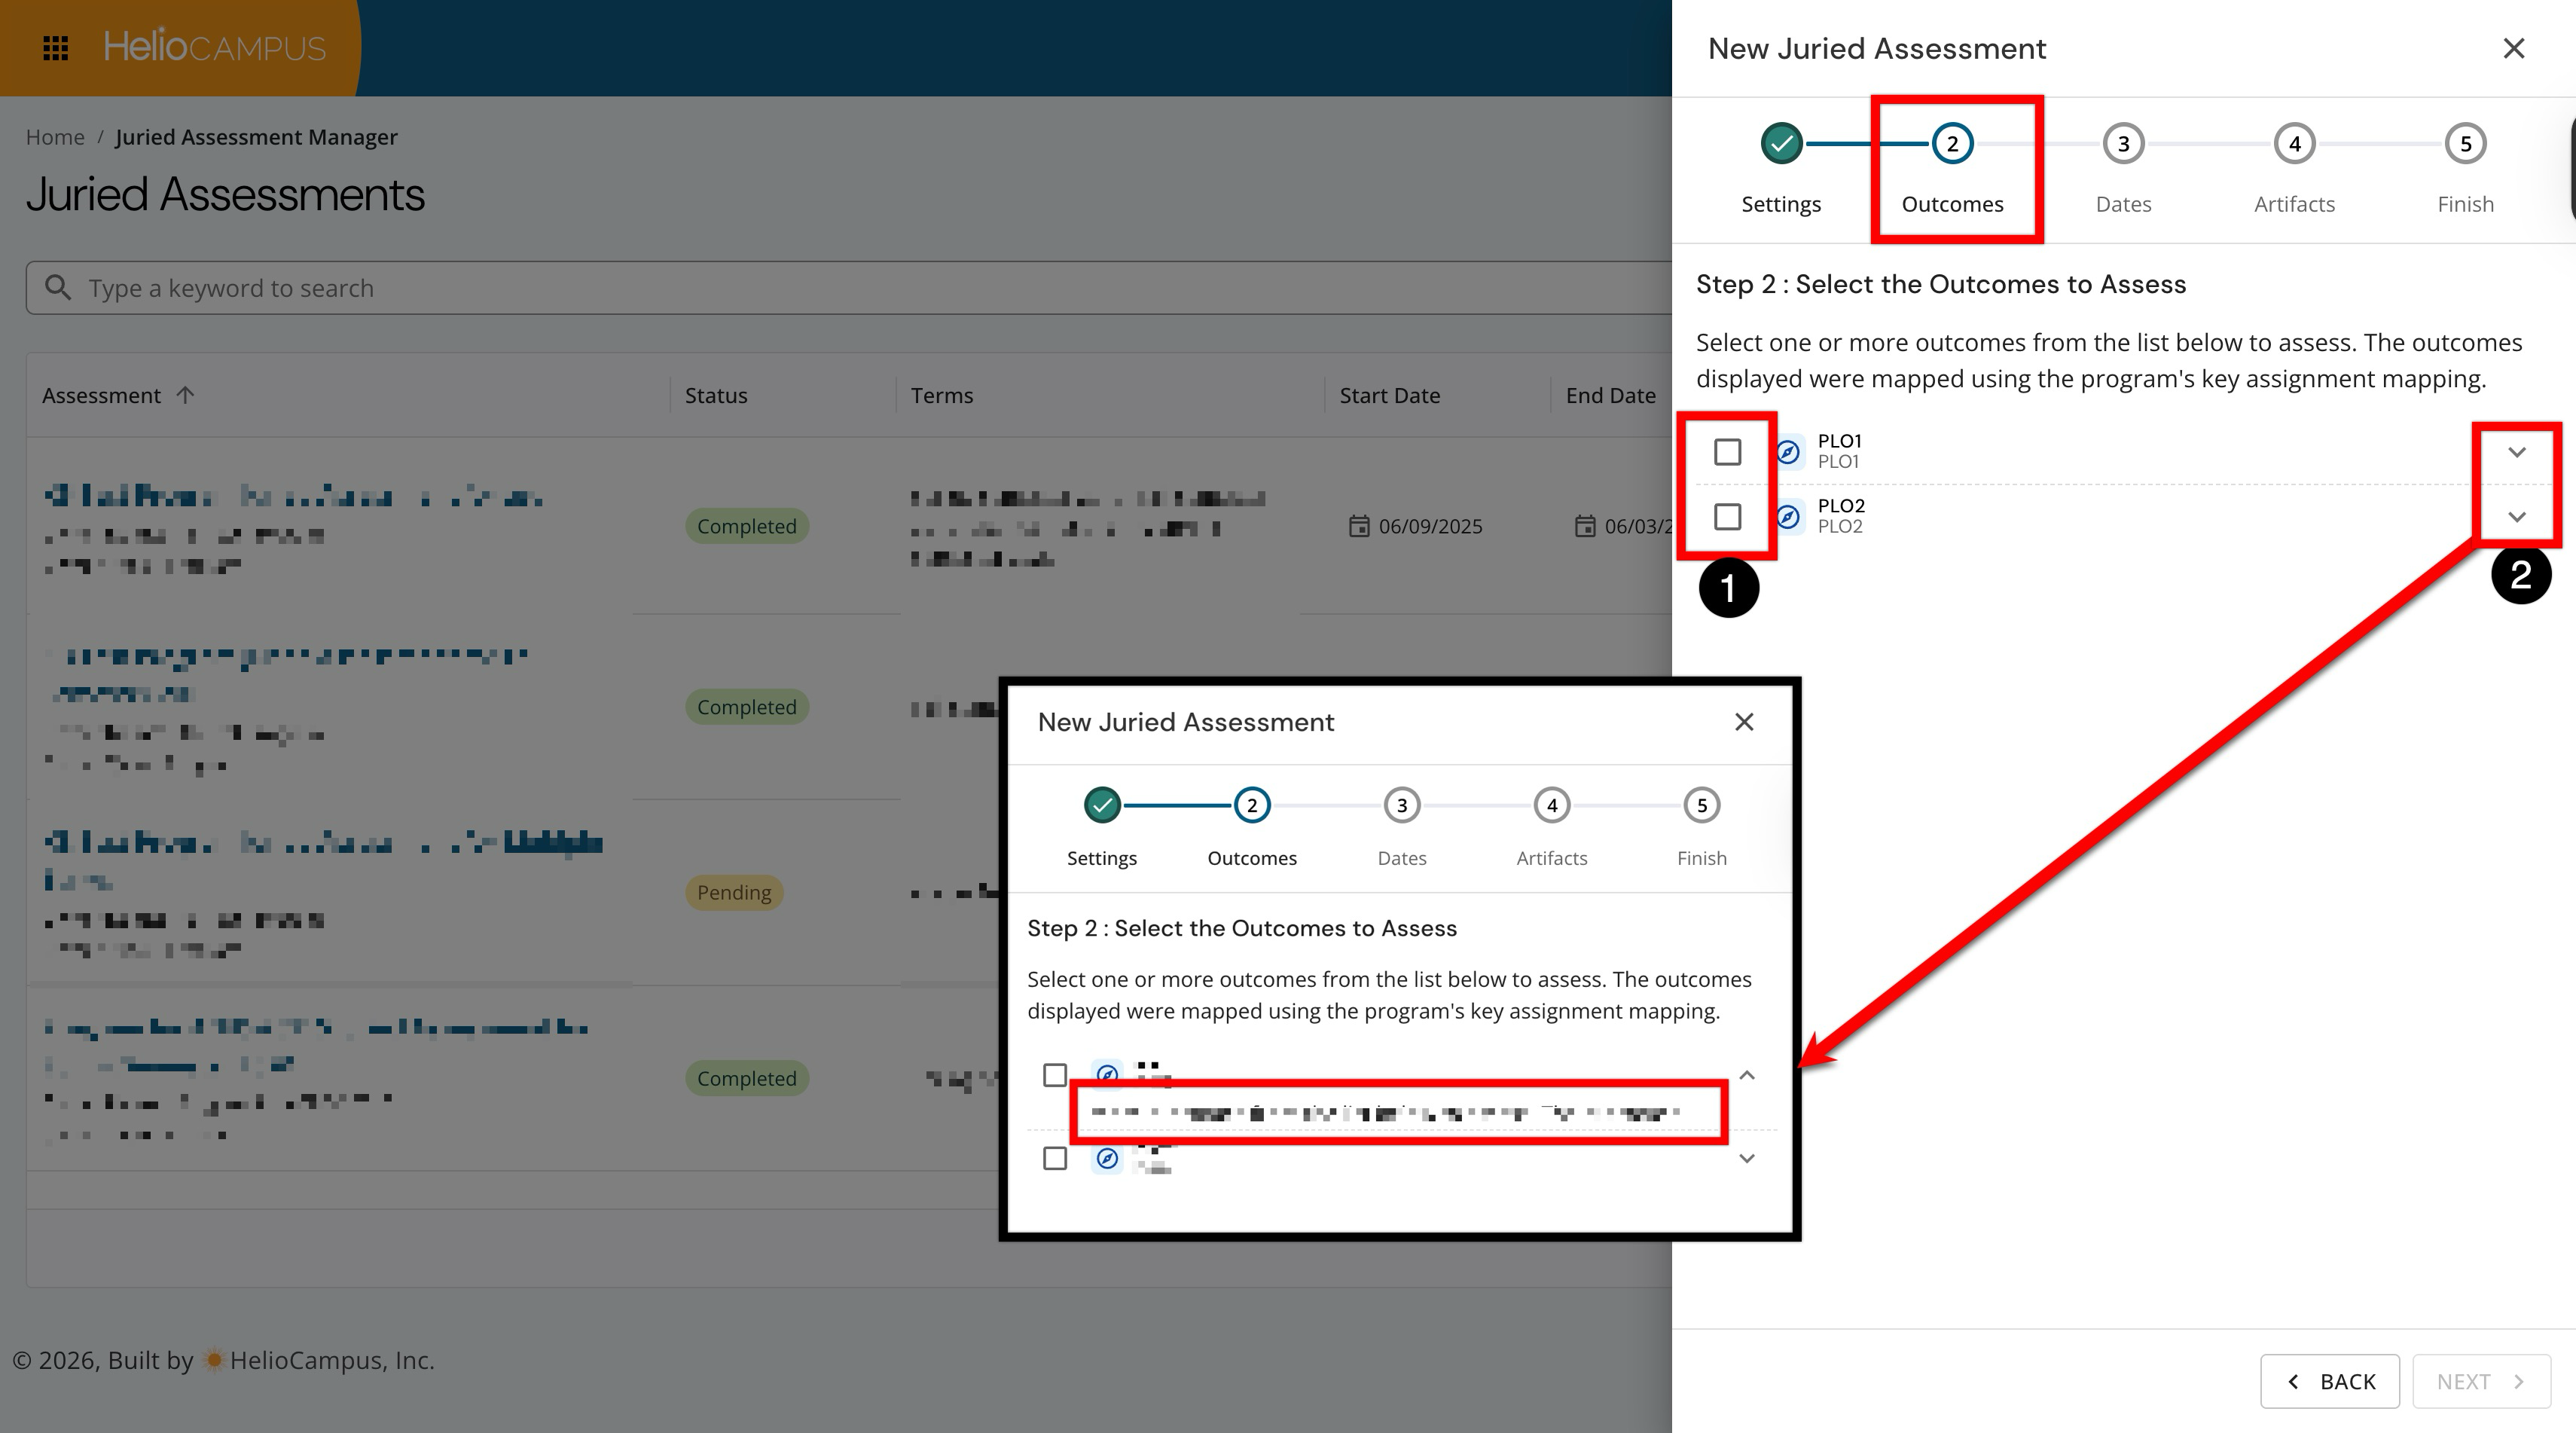
Task: Jump to the Finish step 5
Action: click(x=2465, y=144)
